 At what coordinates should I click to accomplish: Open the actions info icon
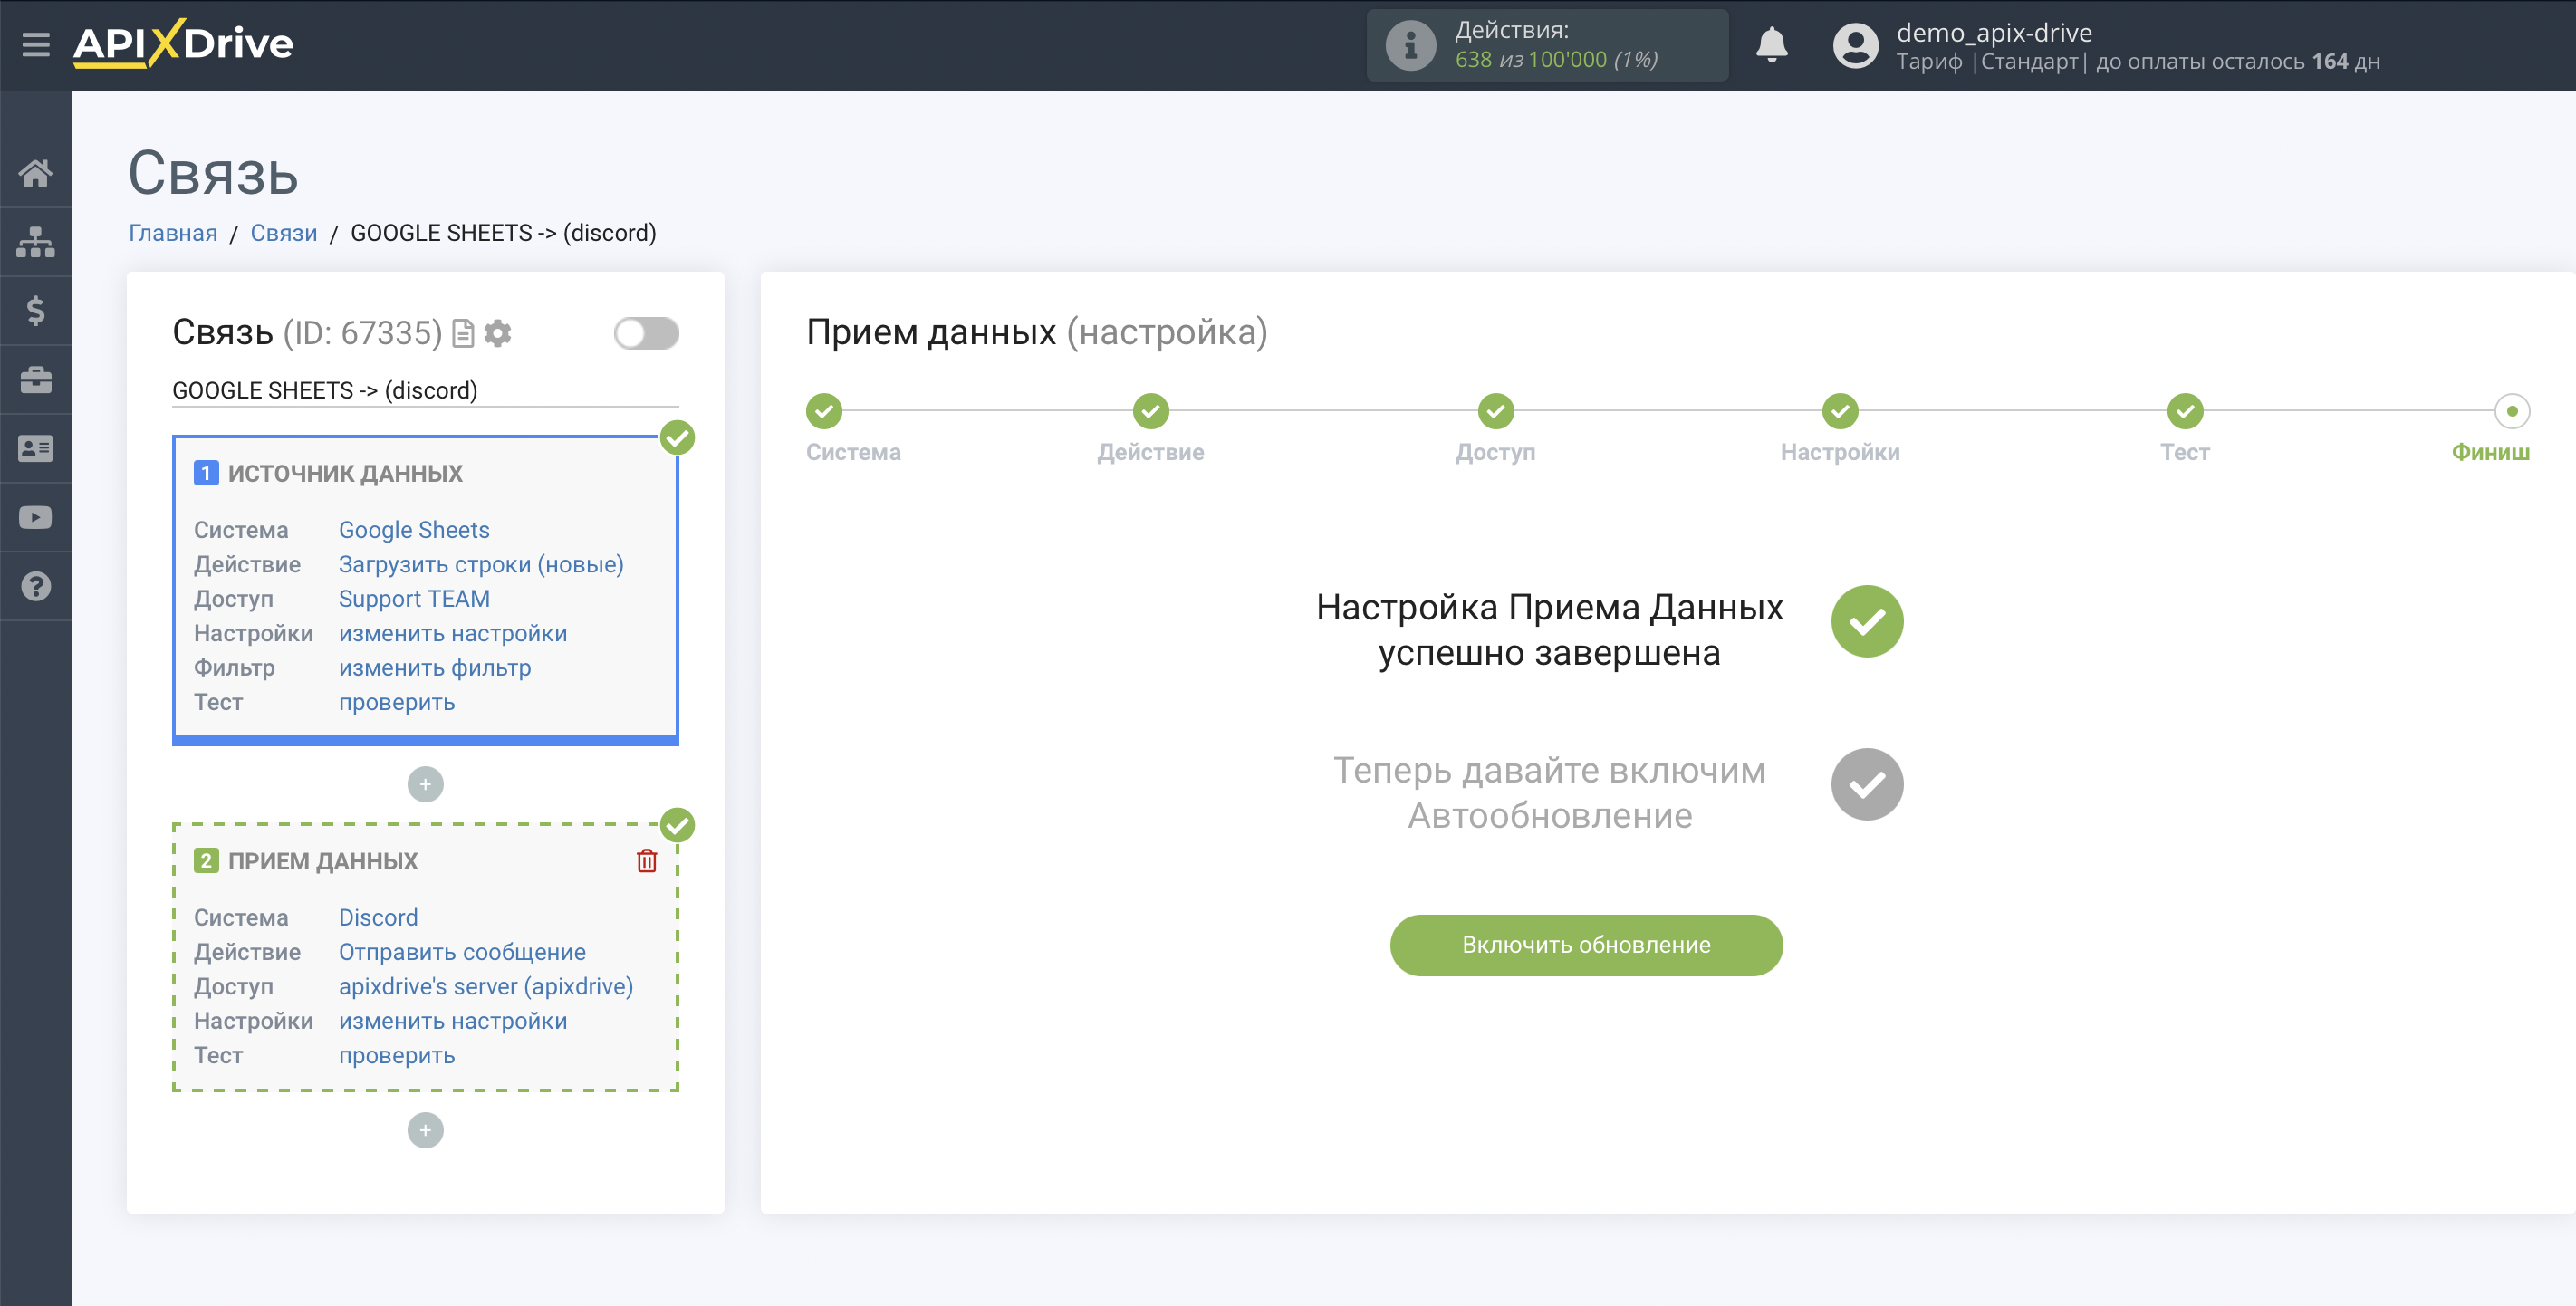tap(1410, 45)
